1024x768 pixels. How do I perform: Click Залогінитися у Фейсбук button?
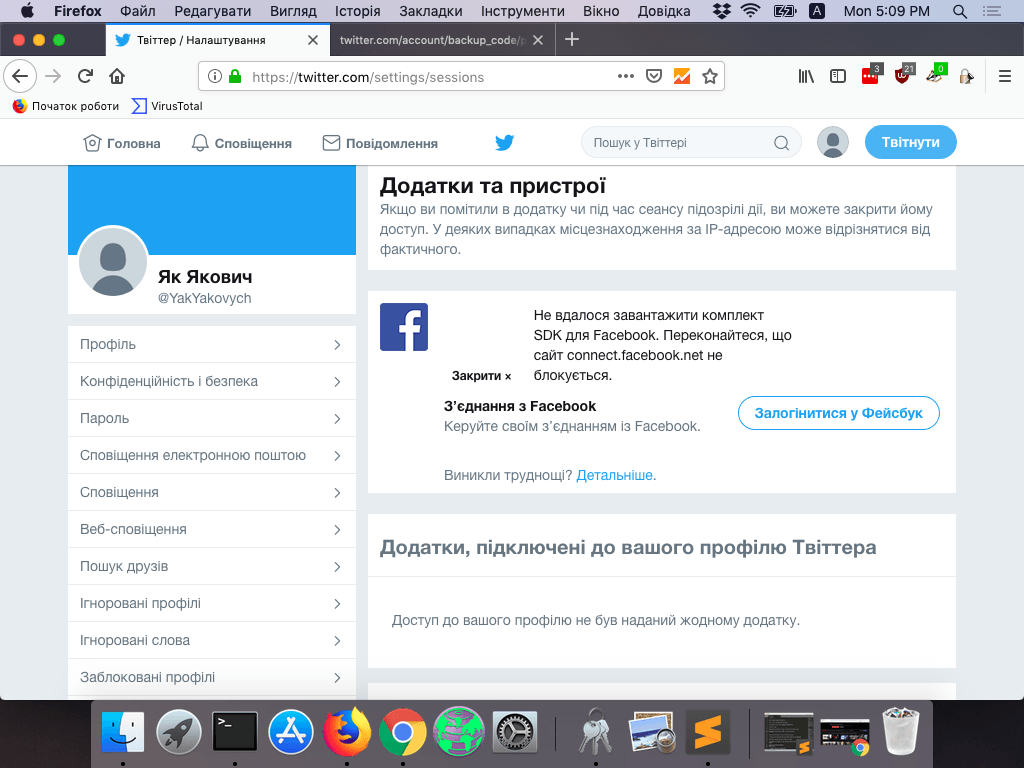pyautogui.click(x=838, y=413)
